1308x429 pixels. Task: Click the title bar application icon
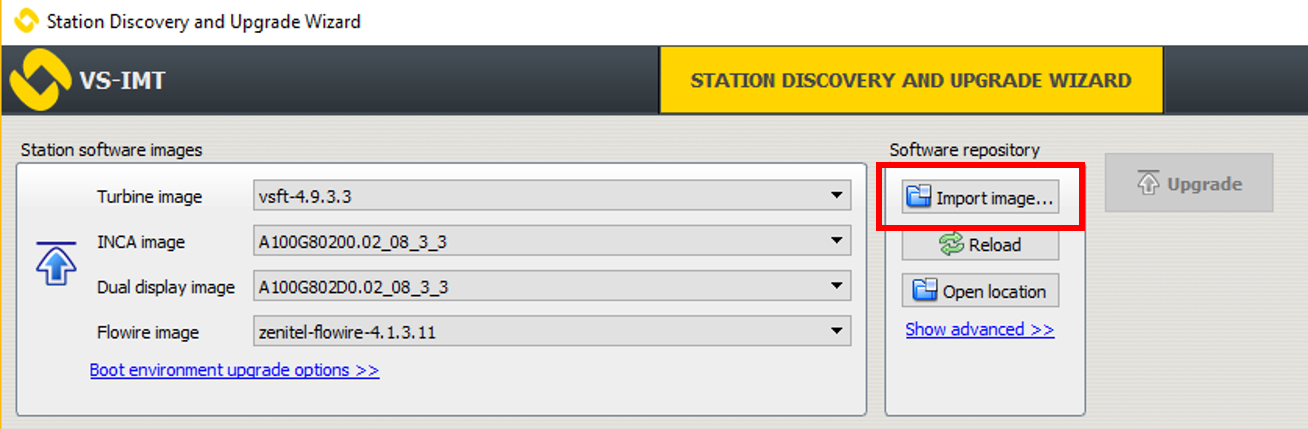pos(26,21)
